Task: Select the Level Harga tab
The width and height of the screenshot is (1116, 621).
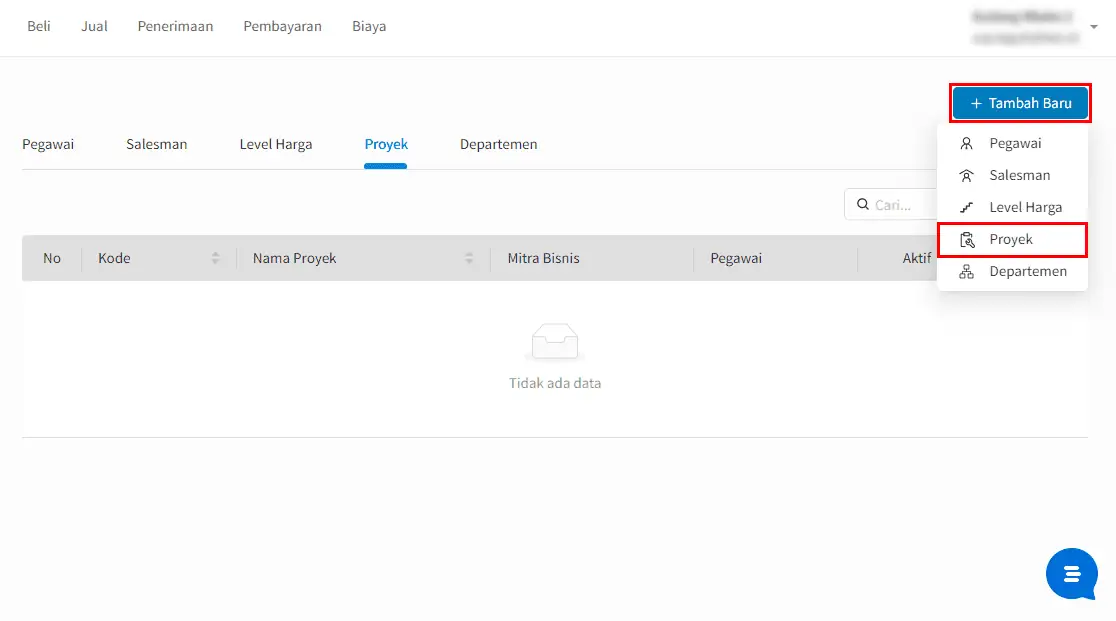Action: point(275,144)
